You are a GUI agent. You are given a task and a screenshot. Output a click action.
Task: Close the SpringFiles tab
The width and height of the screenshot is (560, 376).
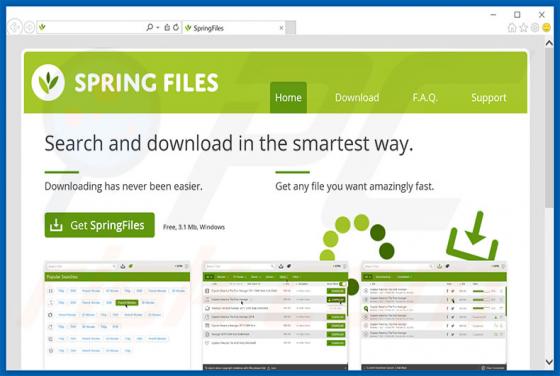pyautogui.click(x=281, y=28)
